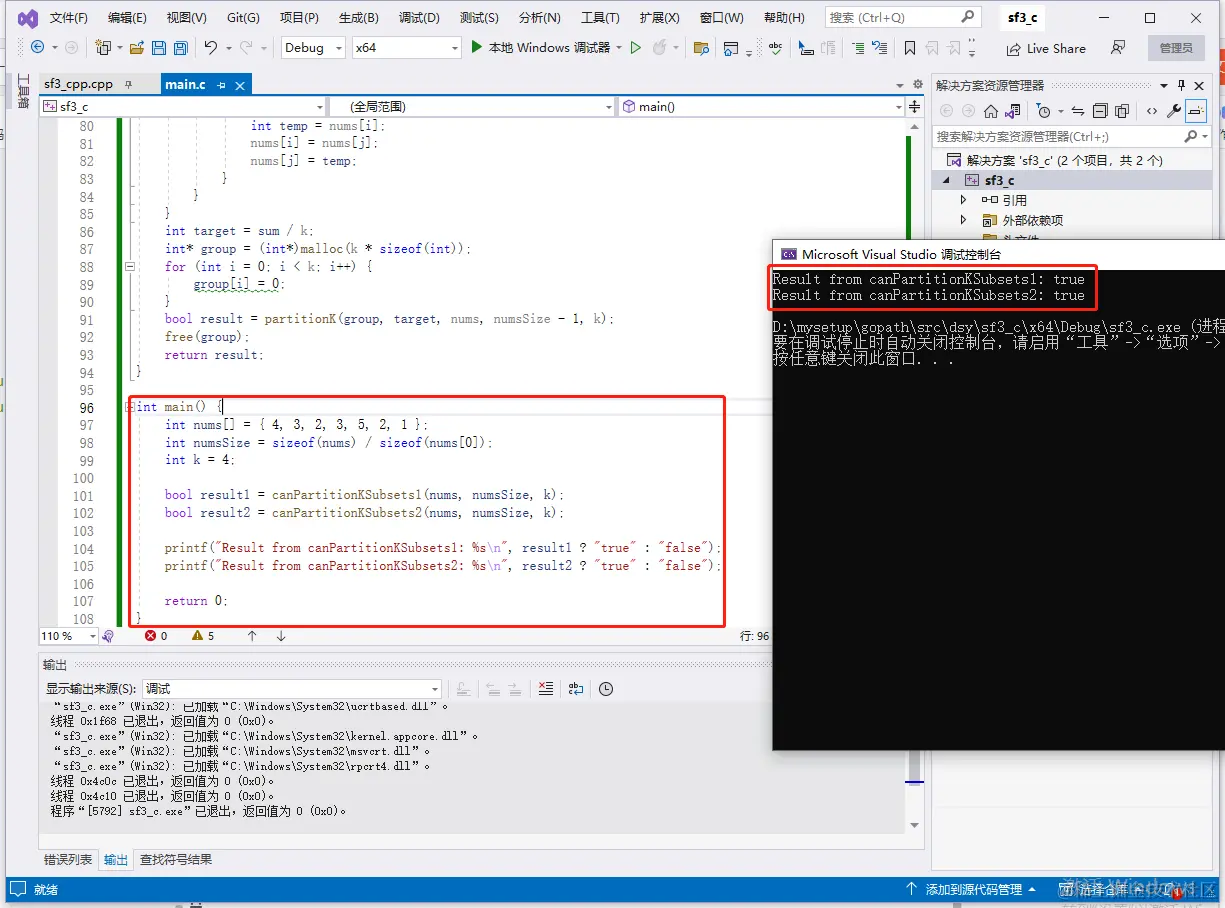Select the solution 'sf3_c' root node

(x=1064, y=160)
